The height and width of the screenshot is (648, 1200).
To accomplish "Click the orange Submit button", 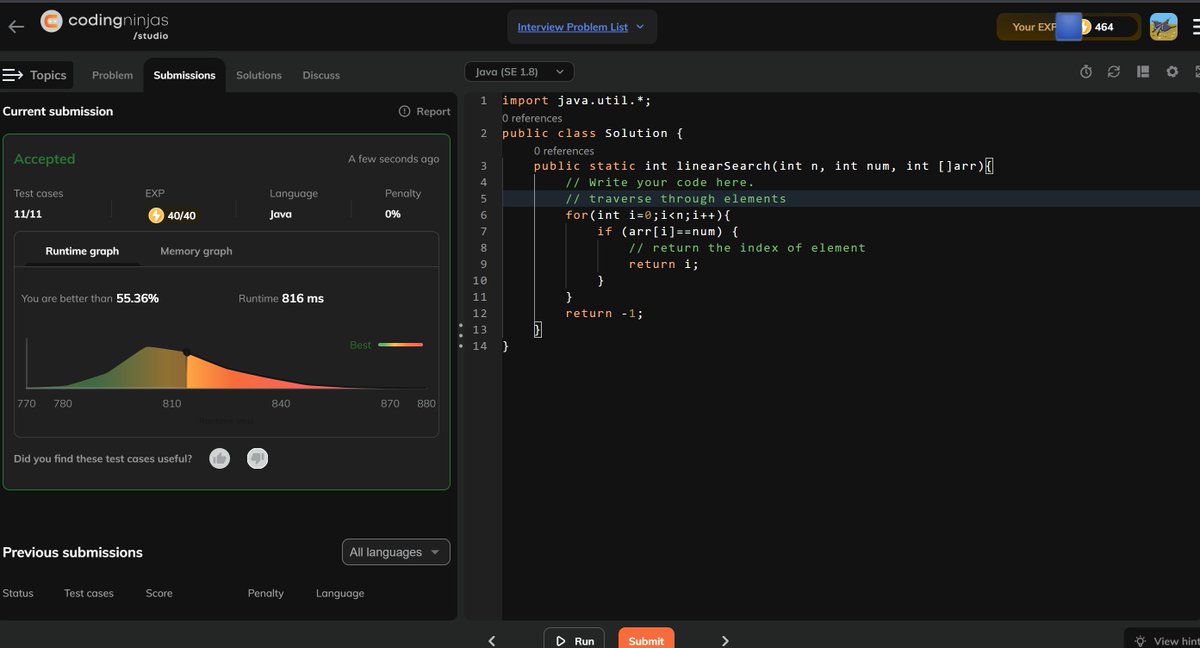I will coord(646,640).
